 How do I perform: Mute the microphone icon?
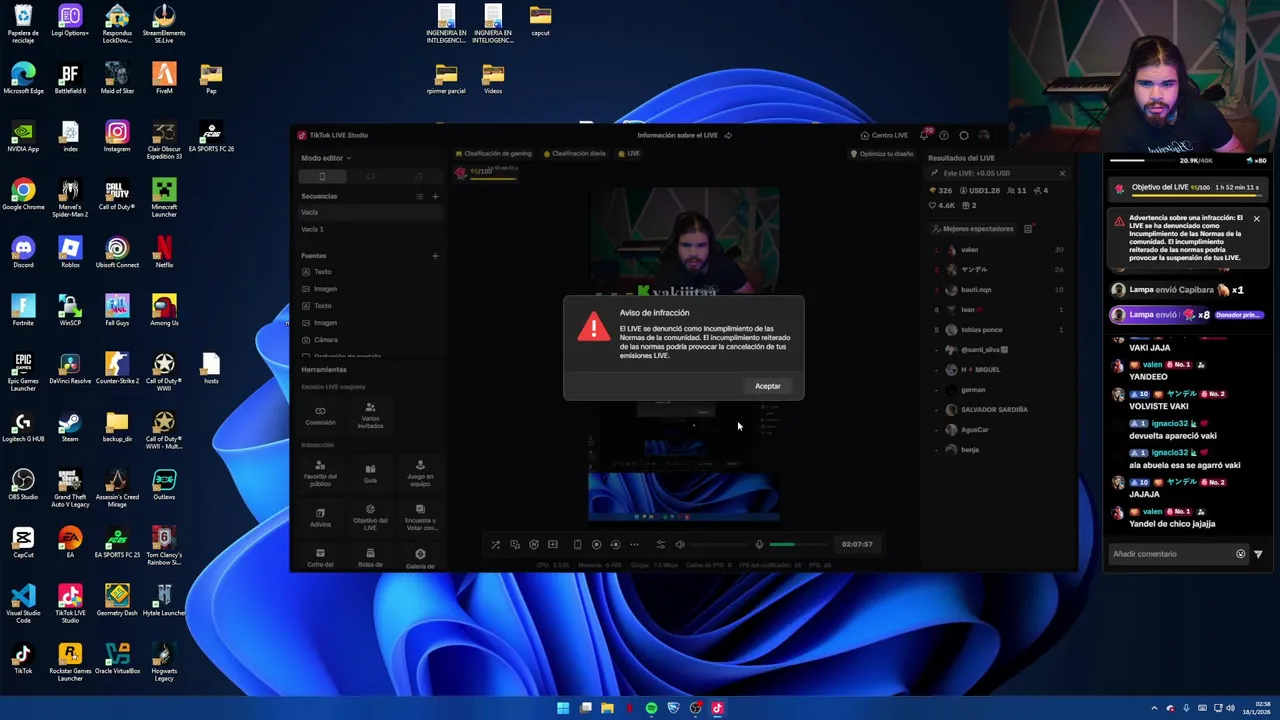tap(759, 545)
